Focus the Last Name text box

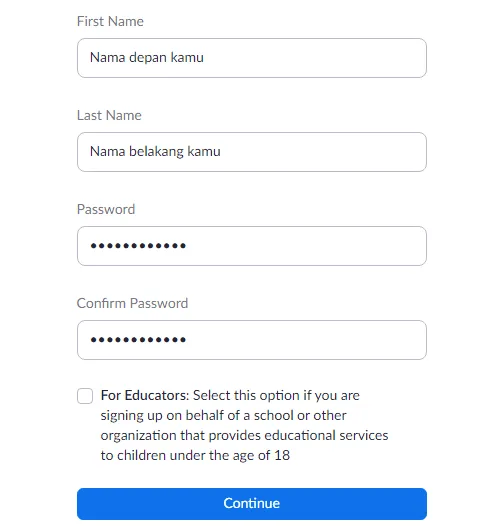[252, 152]
